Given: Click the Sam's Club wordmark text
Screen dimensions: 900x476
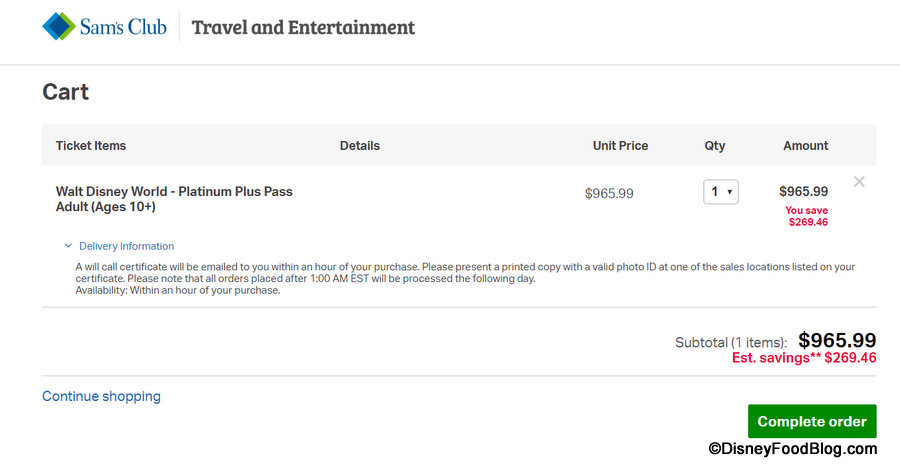Looking at the screenshot, I should point(124,27).
